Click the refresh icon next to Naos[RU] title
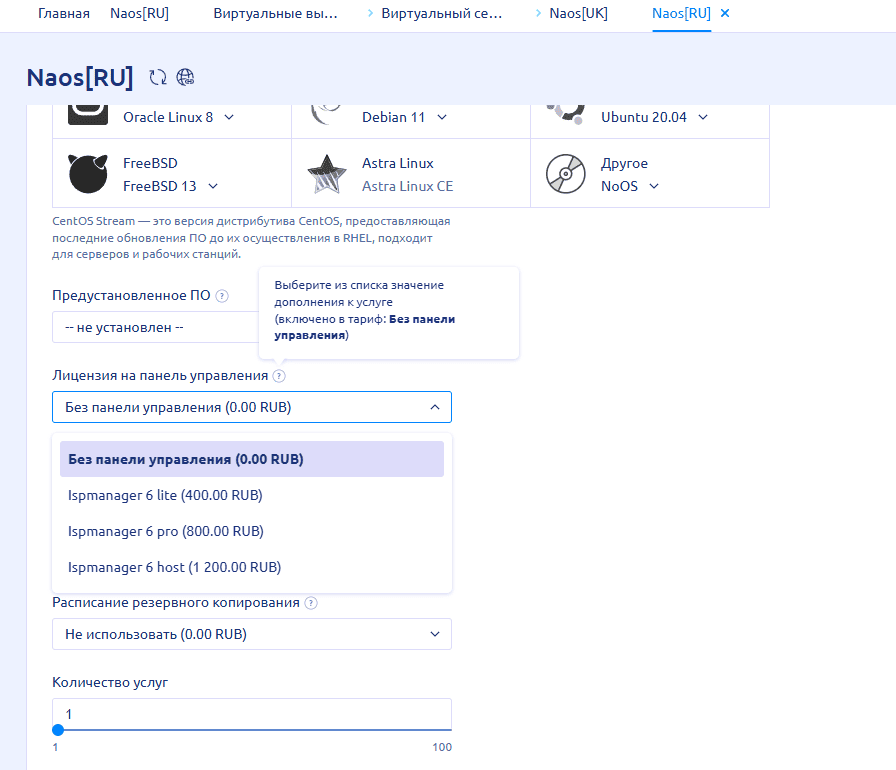The width and height of the screenshot is (896, 770). pos(157,77)
